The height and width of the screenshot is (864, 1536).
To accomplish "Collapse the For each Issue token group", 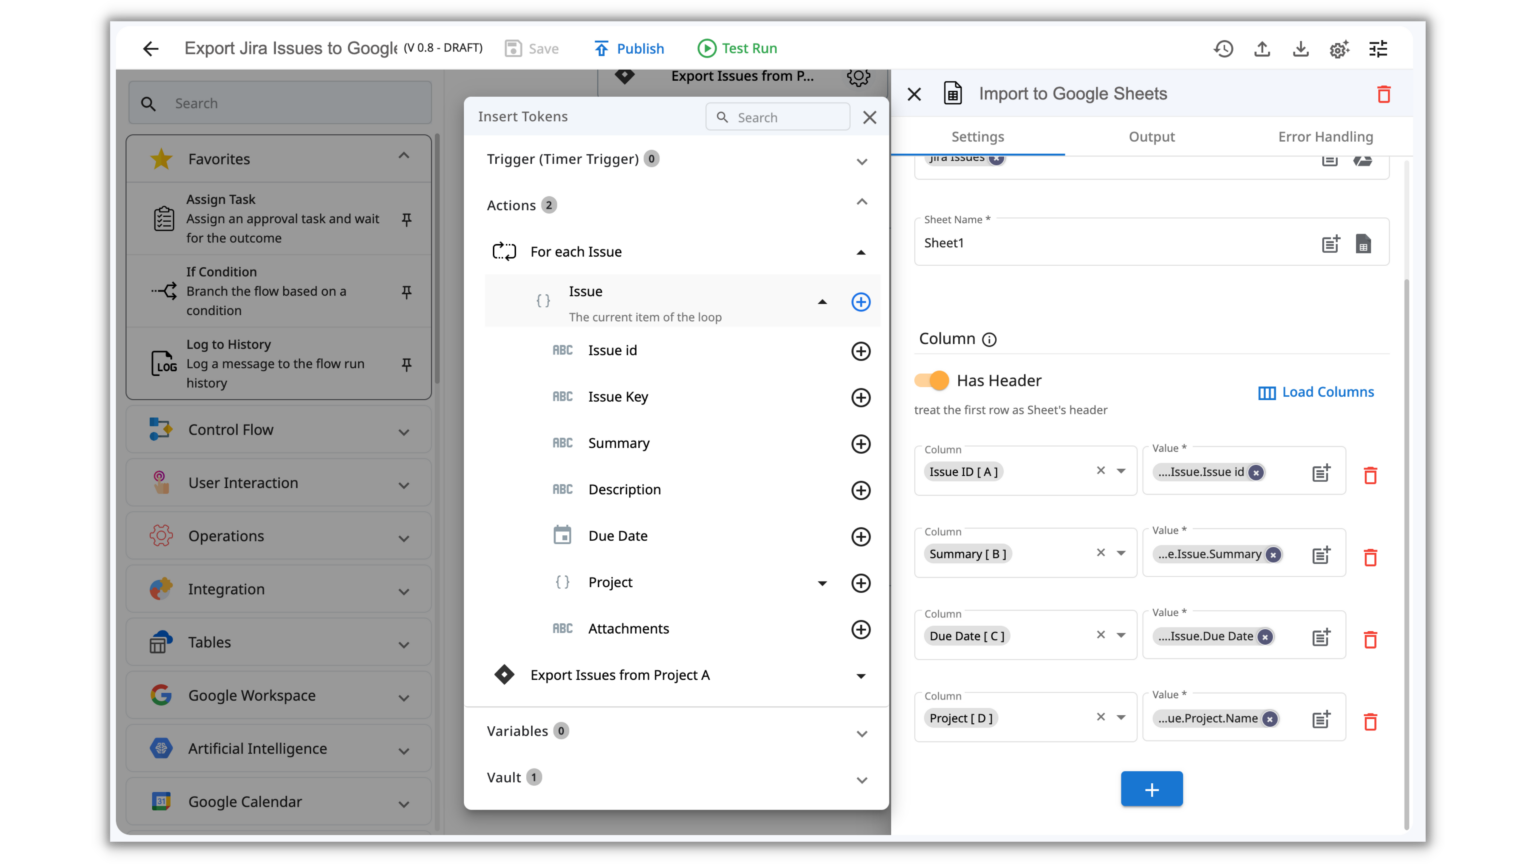I will point(860,252).
